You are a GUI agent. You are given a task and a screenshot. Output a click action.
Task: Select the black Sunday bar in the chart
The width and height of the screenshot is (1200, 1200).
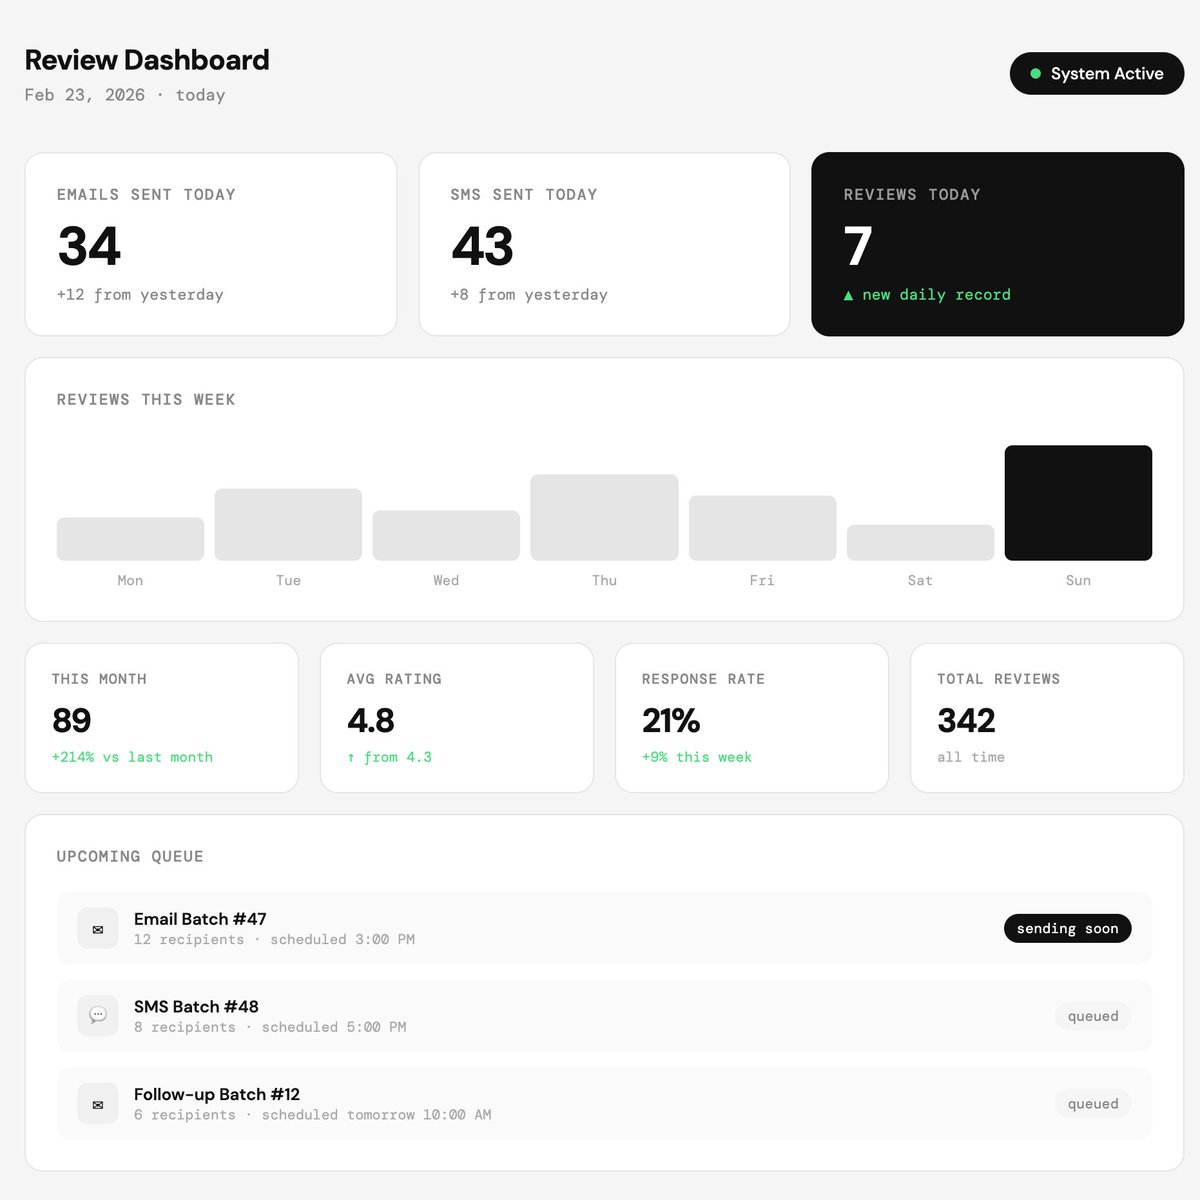pos(1078,503)
